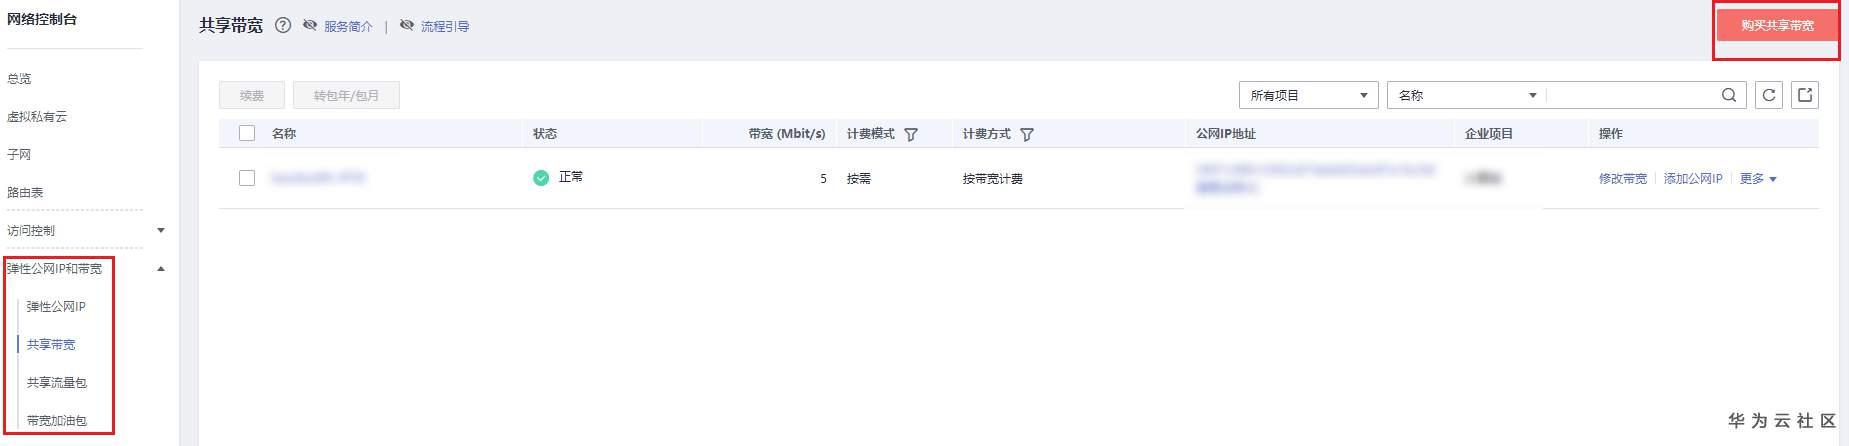Click into the search input field
The image size is (1849, 446).
1631,95
